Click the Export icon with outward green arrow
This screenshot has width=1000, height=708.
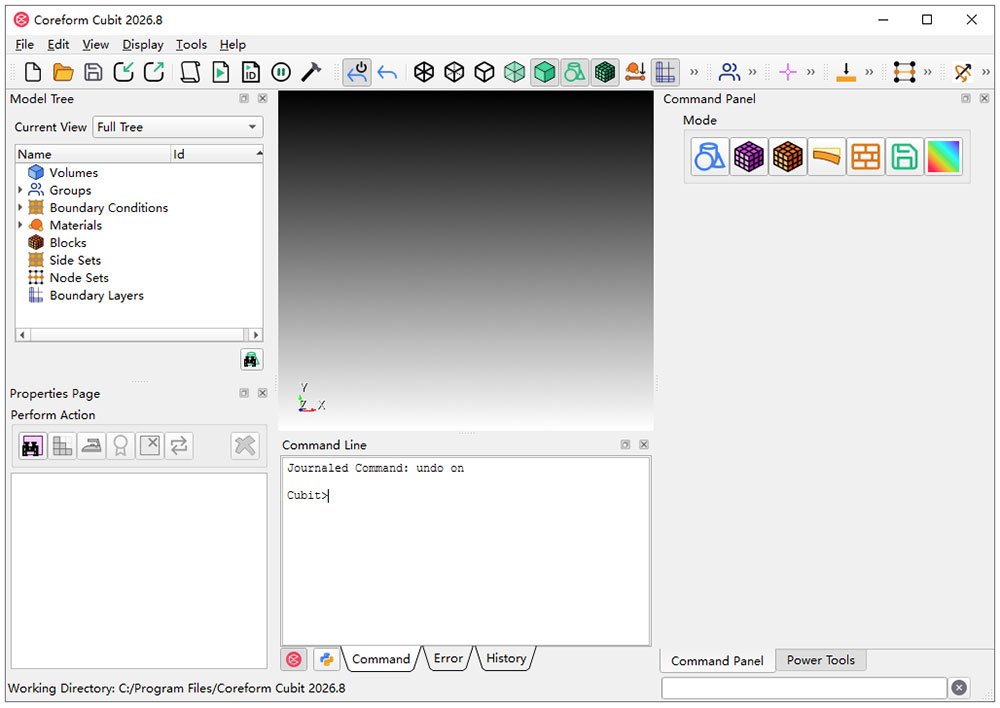pyautogui.click(x=154, y=72)
